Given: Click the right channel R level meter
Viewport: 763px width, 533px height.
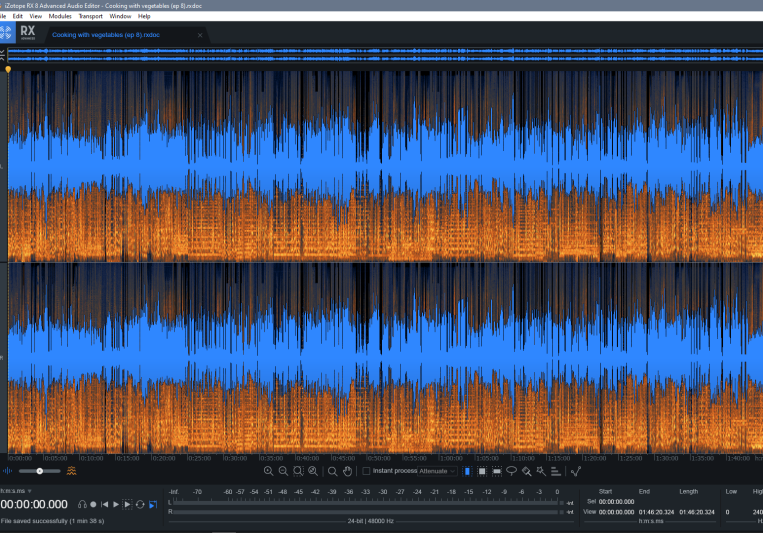Looking at the screenshot, I should pos(365,512).
